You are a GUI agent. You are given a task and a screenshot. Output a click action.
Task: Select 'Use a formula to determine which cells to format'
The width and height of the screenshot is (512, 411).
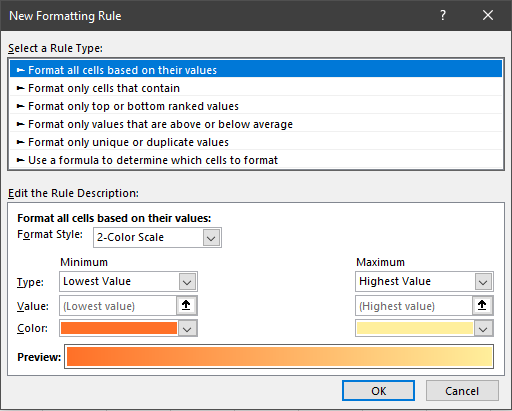(x=256, y=160)
